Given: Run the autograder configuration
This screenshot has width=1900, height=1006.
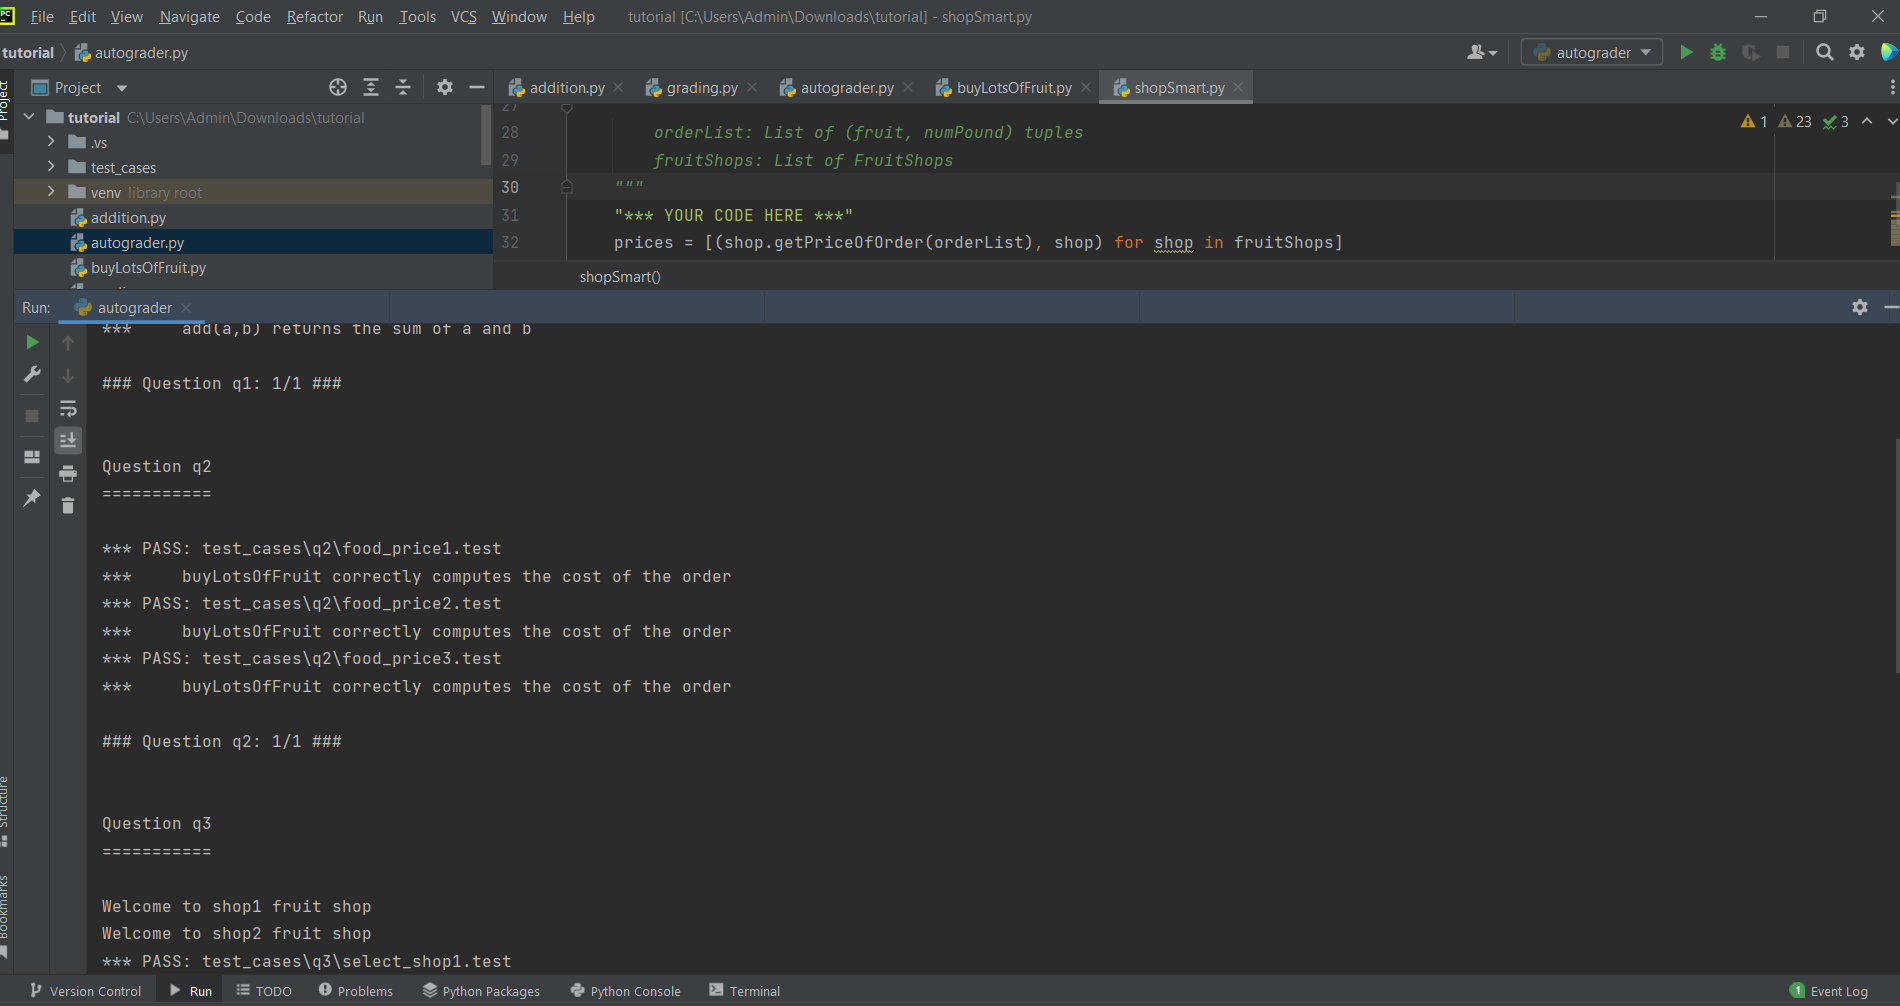Looking at the screenshot, I should (1686, 52).
